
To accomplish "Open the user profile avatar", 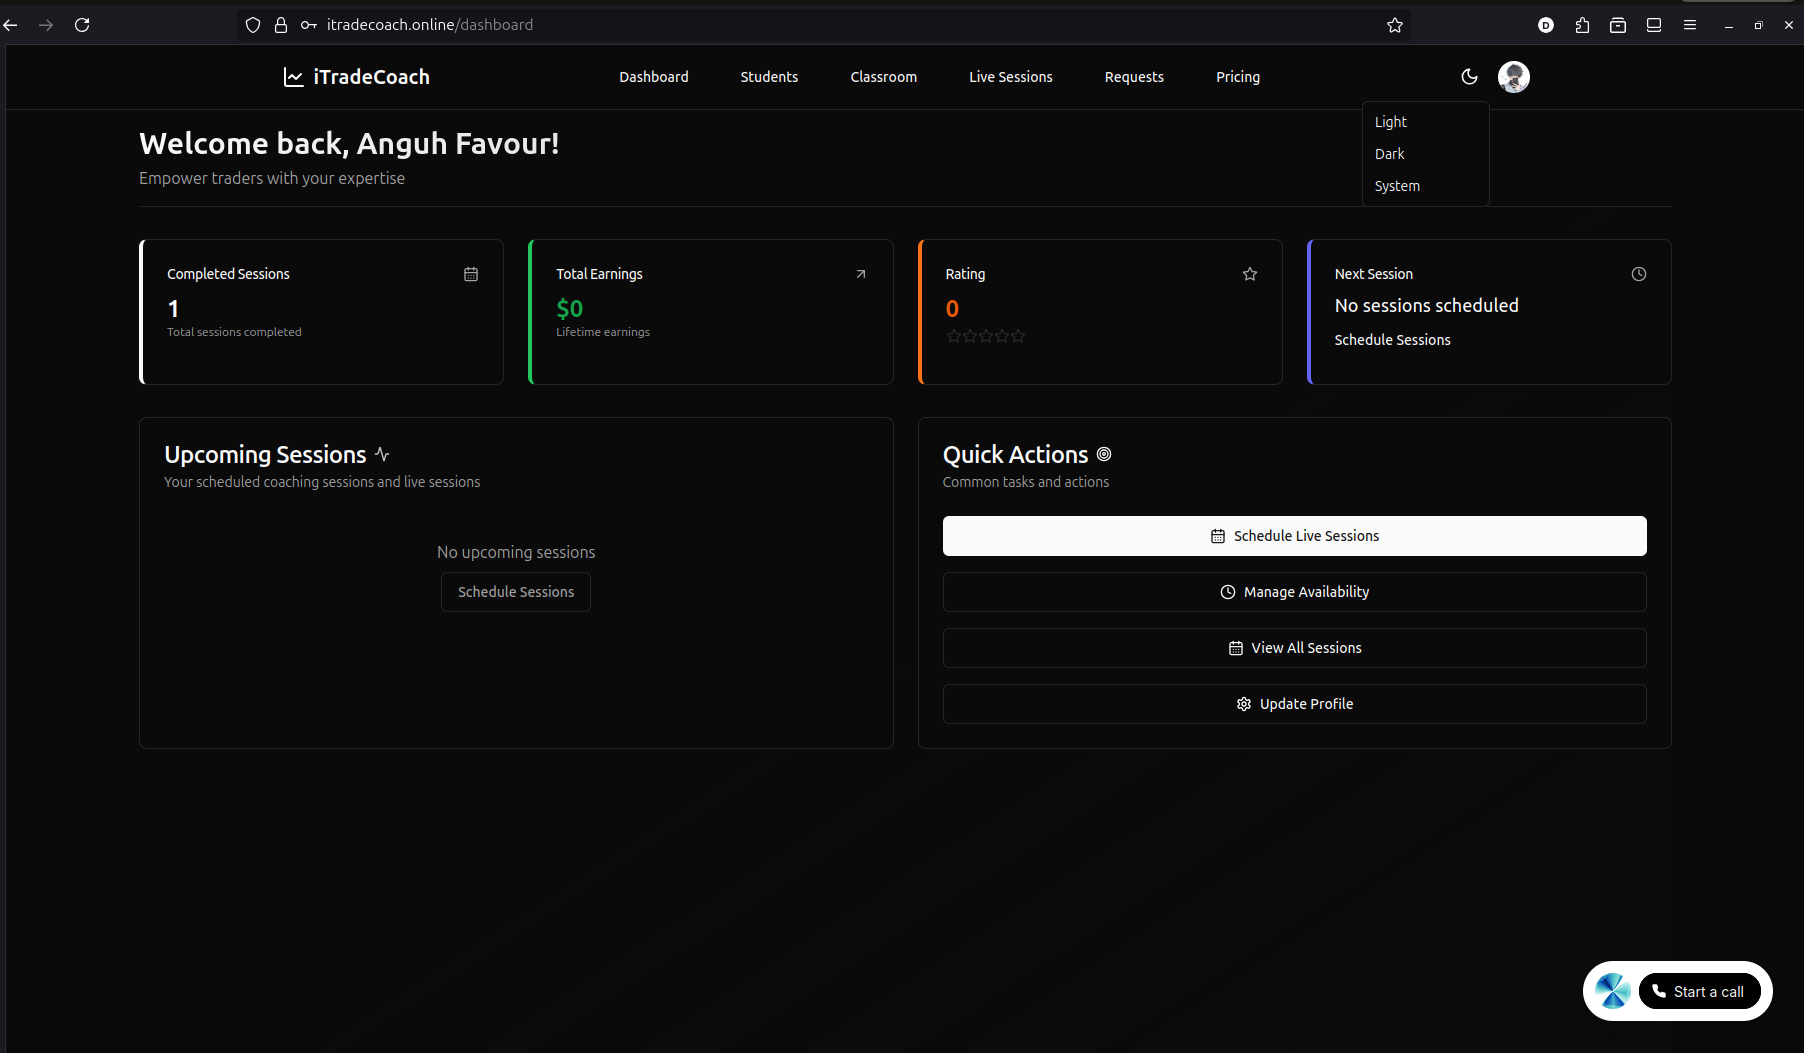I will (1513, 77).
